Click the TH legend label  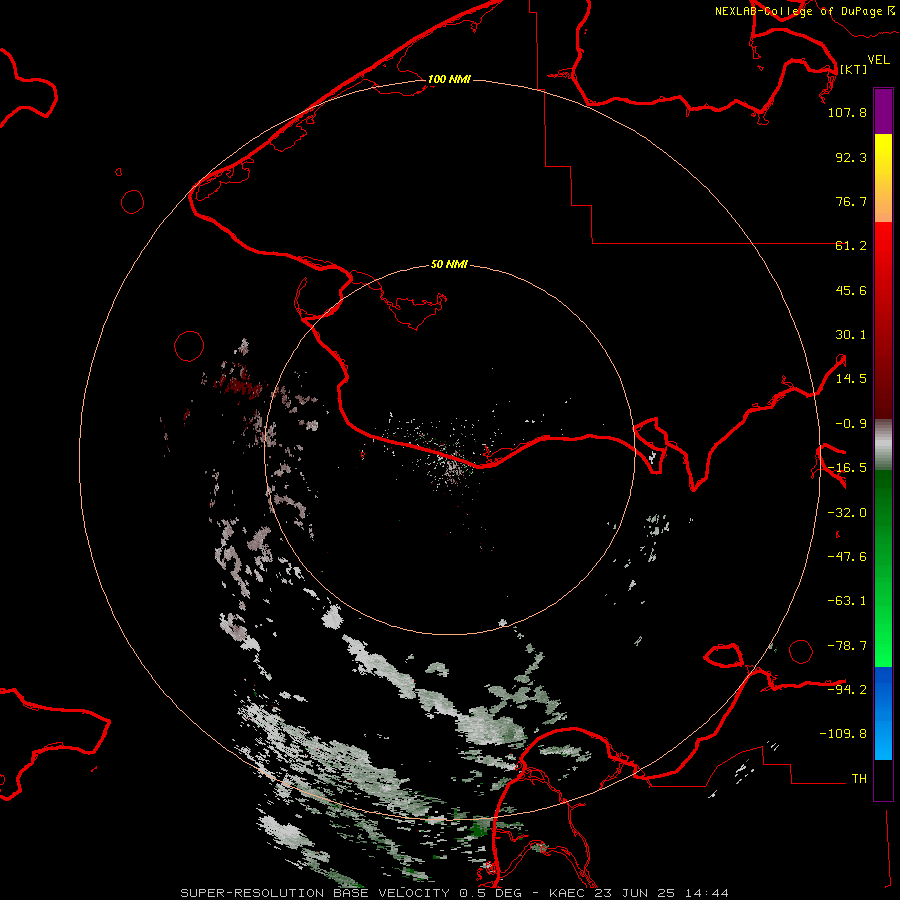tap(859, 778)
